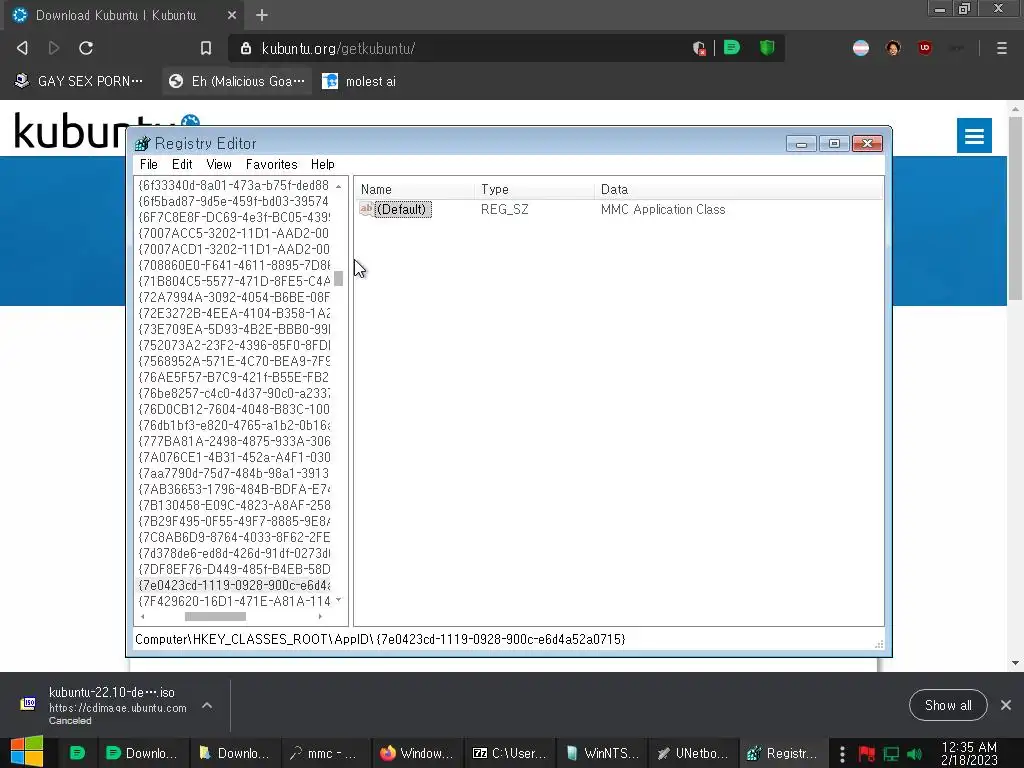The height and width of the screenshot is (768, 1024).
Task: Go back in the browser
Action: click(x=22, y=48)
